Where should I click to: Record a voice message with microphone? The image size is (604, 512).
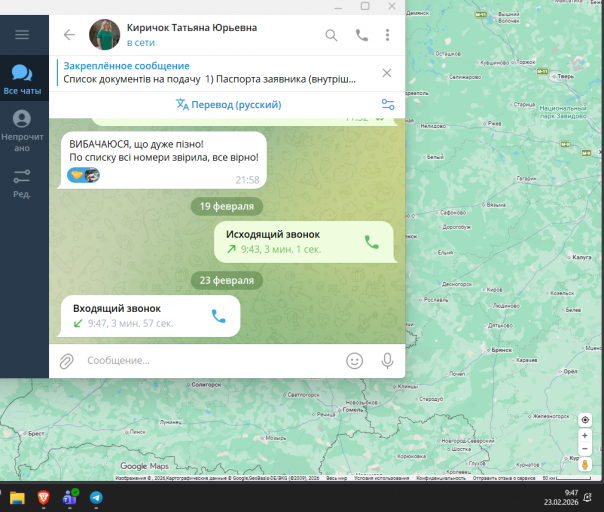(387, 361)
